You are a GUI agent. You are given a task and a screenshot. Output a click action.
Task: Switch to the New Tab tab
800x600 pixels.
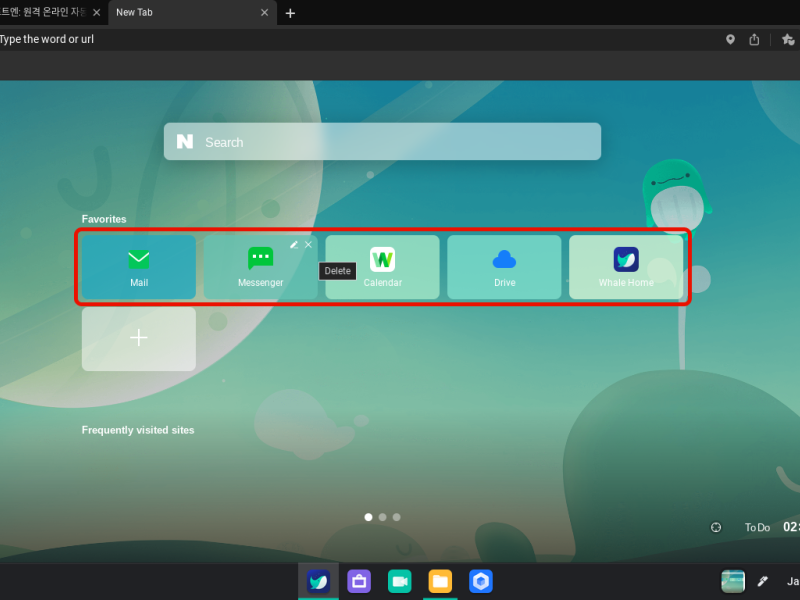click(192, 13)
